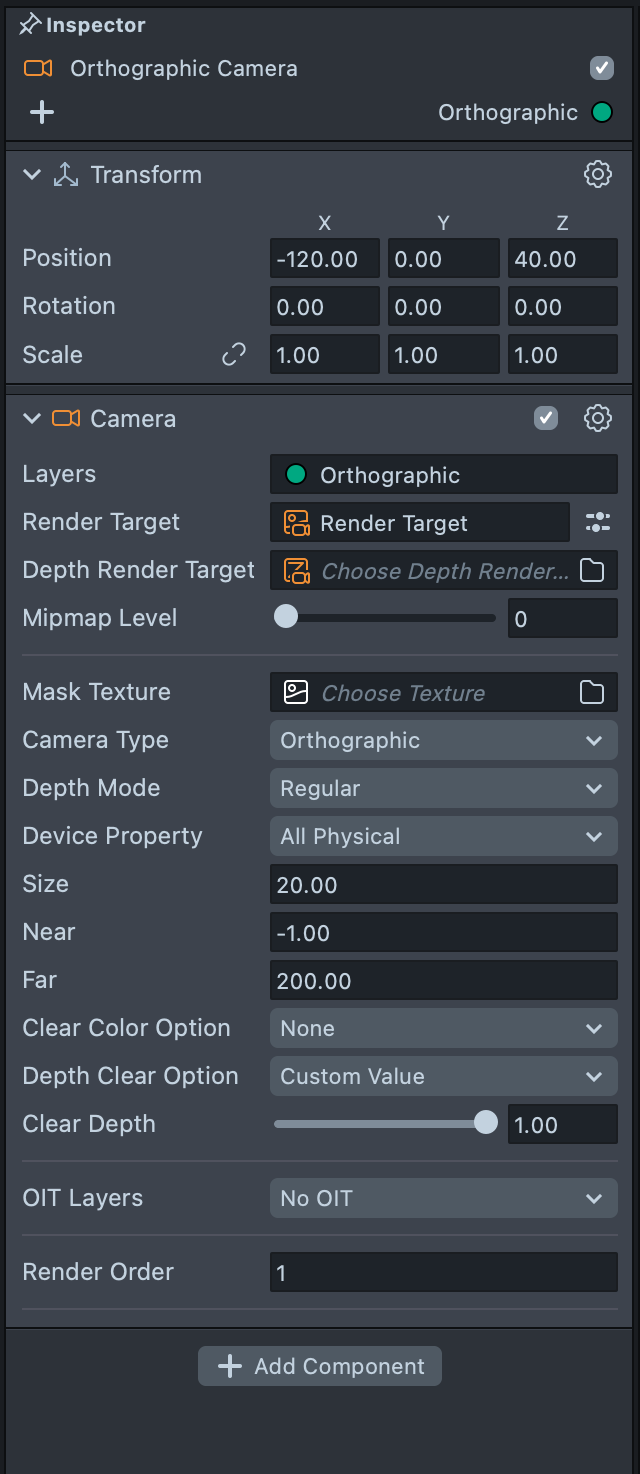
Task: Disable the Camera component checkbox
Action: pyautogui.click(x=545, y=418)
